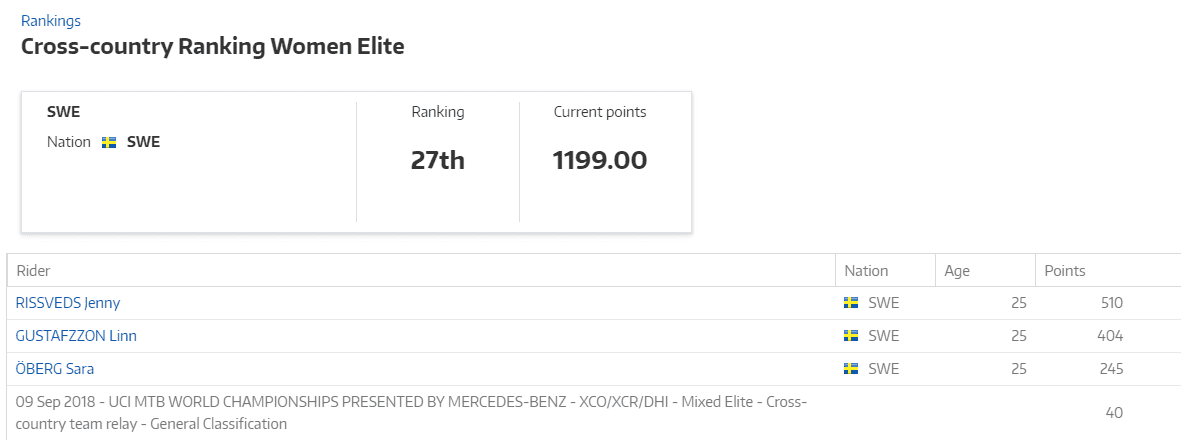Open rider ÖBERG Sara's profile
The width and height of the screenshot is (1181, 440).
[x=55, y=369]
